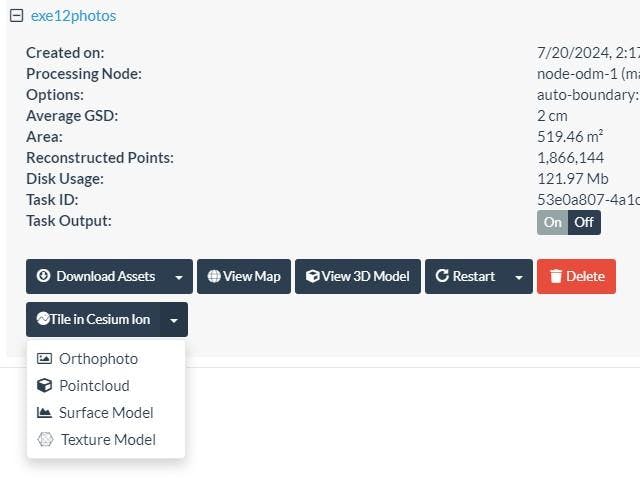Image resolution: width=640 pixels, height=478 pixels.
Task: Switch Task Output to On
Action: 553,222
